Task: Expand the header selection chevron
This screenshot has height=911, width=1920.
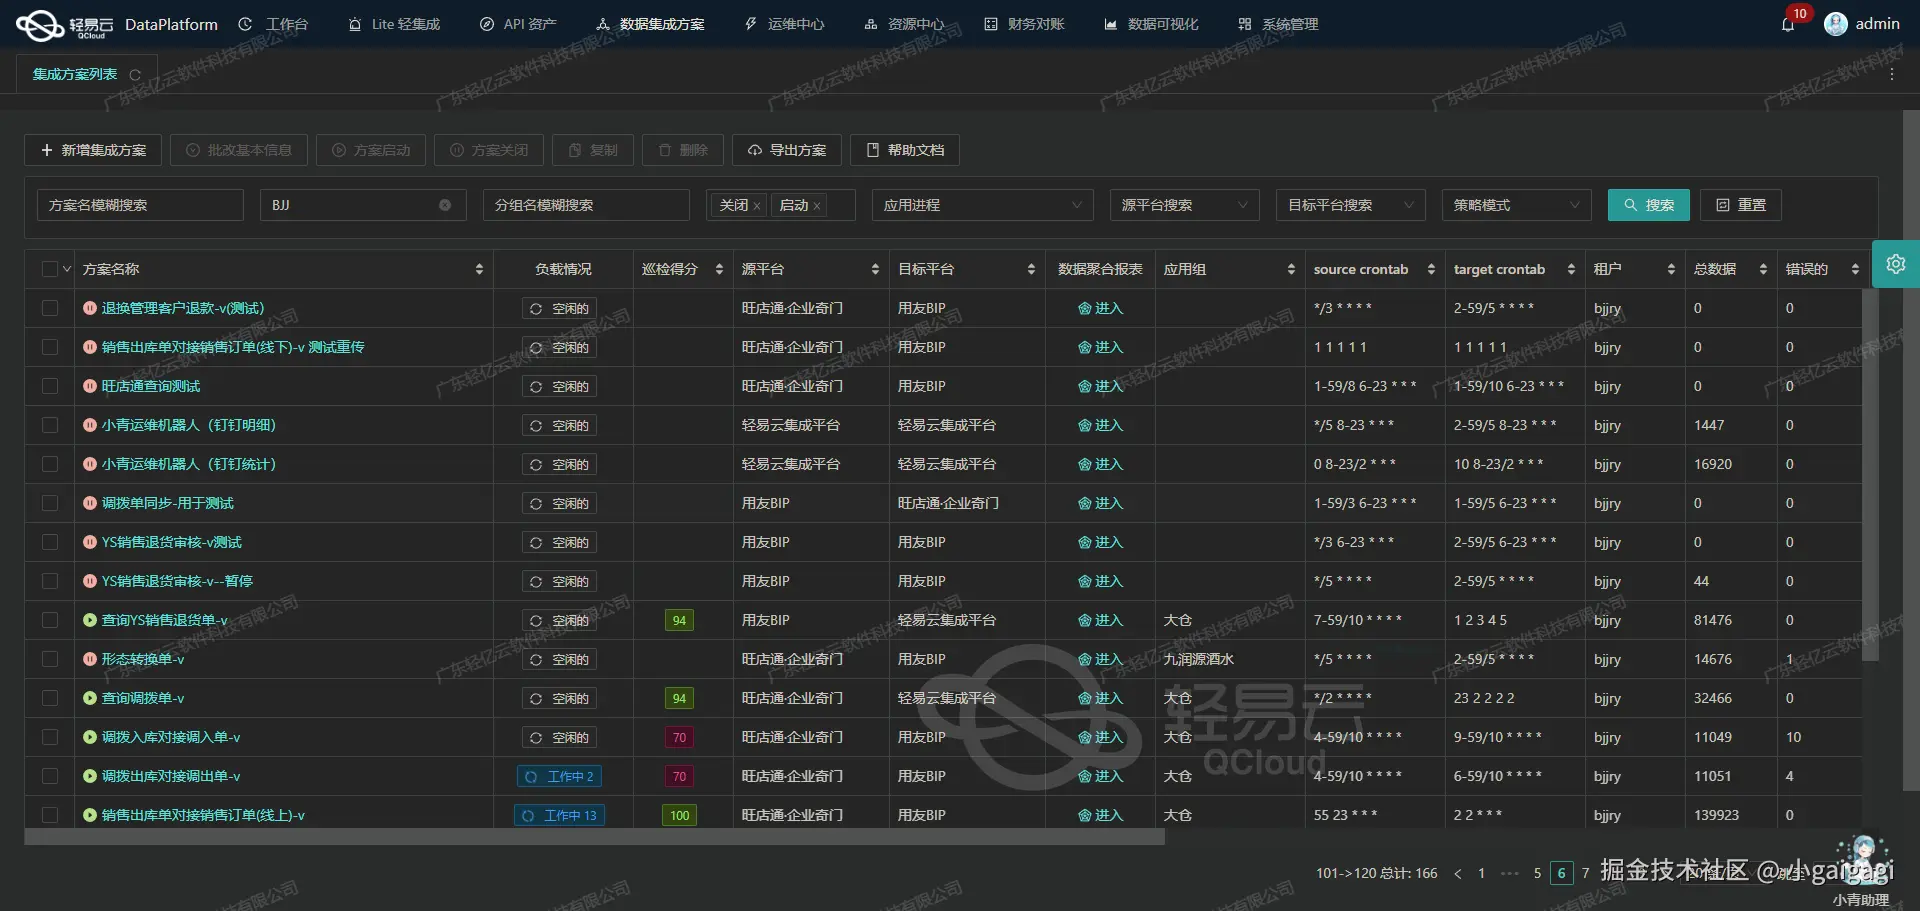Action: pyautogui.click(x=67, y=269)
